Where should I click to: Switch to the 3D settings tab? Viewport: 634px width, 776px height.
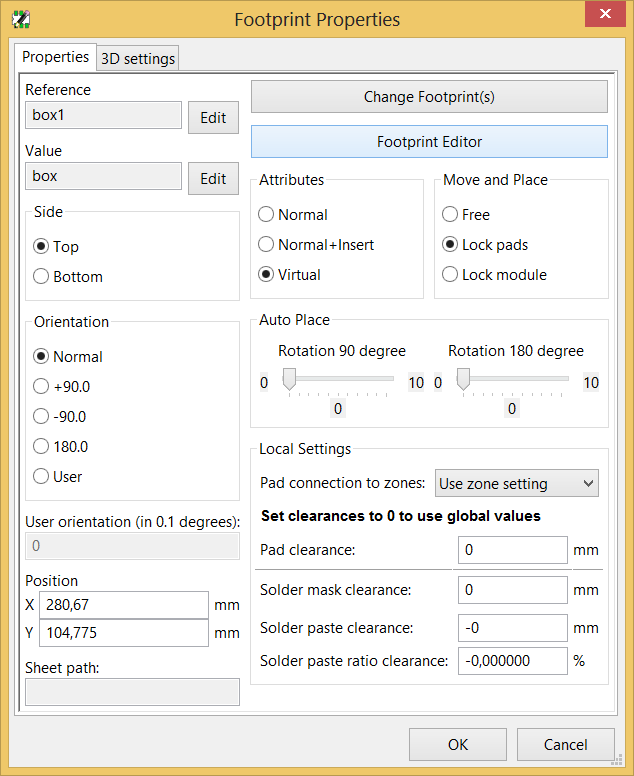138,58
